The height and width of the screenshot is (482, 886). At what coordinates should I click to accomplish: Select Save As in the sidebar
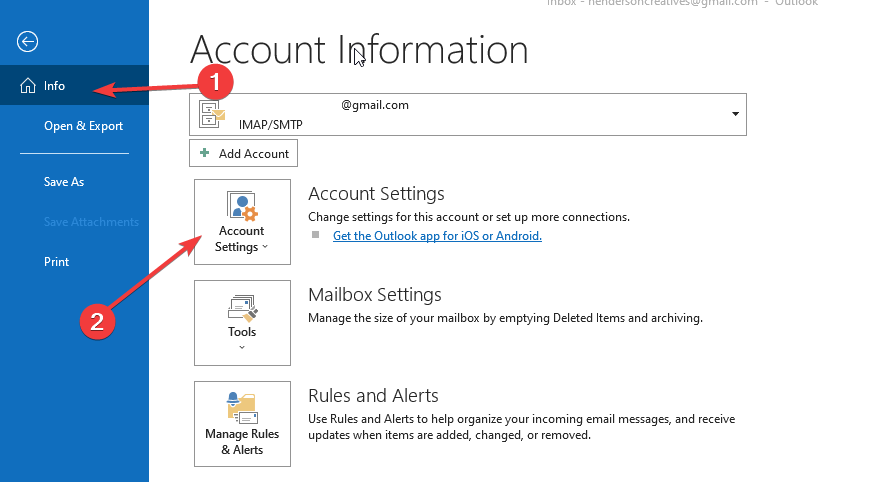click(64, 182)
